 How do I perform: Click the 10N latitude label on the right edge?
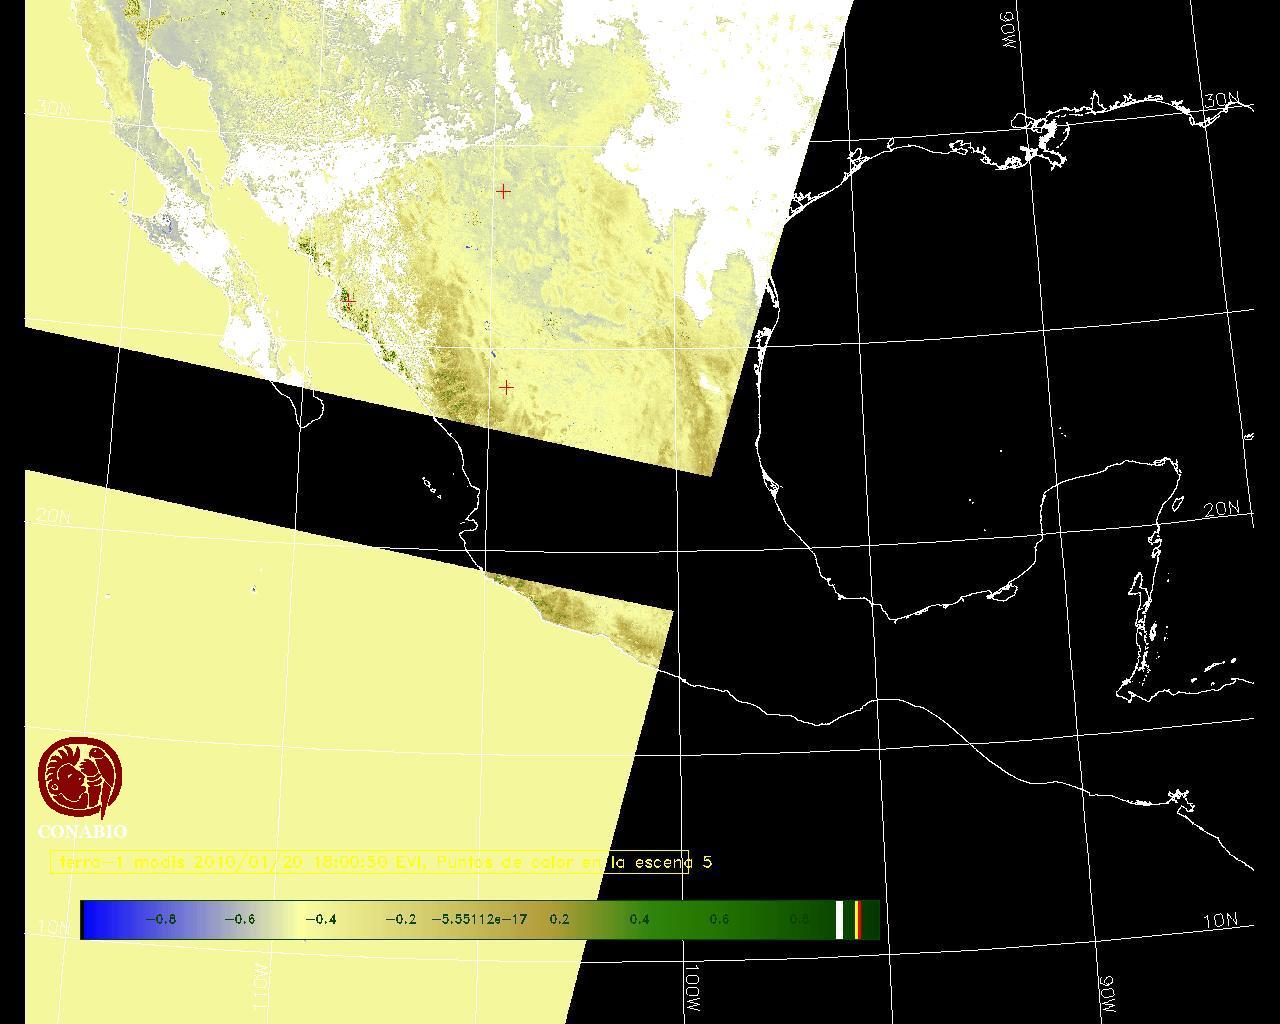(x=1220, y=920)
